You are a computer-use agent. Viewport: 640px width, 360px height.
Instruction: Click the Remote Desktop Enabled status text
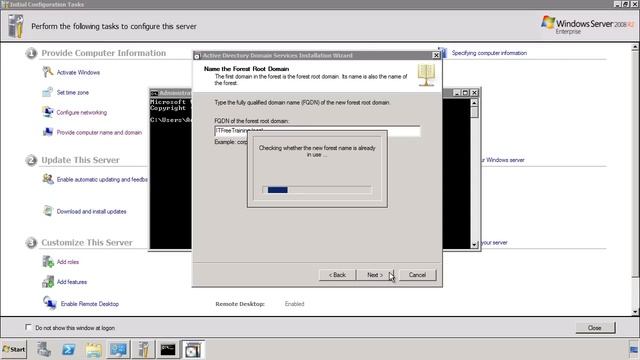[294, 304]
